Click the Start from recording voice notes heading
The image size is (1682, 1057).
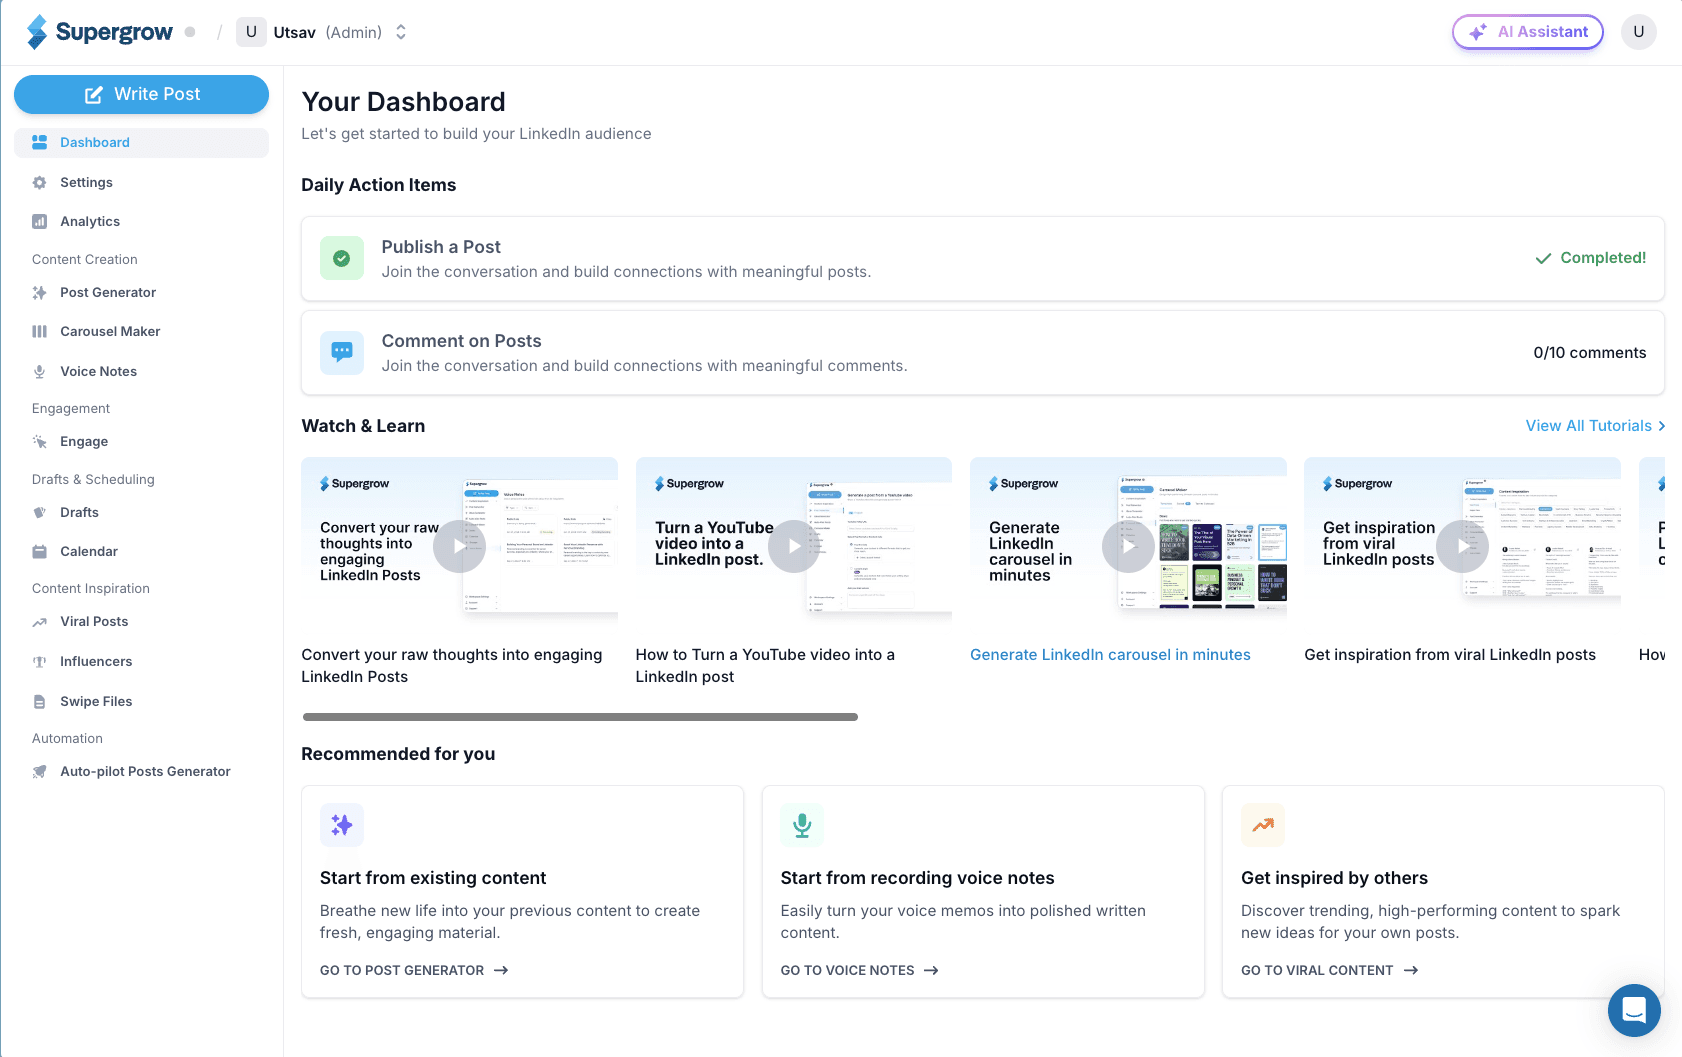coord(917,878)
